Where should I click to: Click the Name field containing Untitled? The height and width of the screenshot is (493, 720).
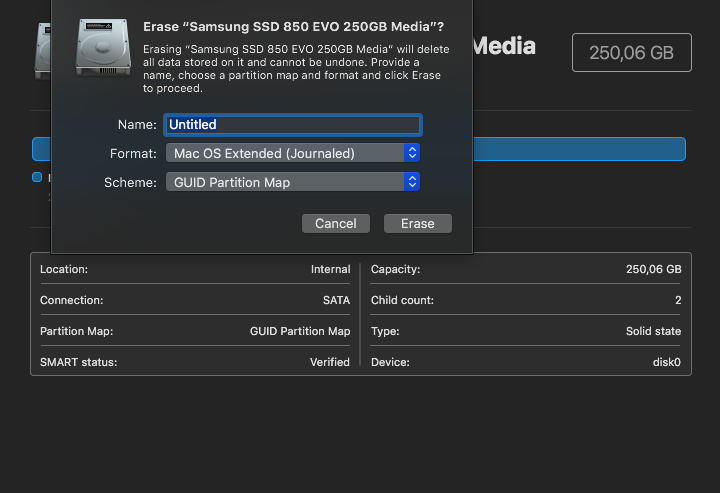click(x=293, y=125)
